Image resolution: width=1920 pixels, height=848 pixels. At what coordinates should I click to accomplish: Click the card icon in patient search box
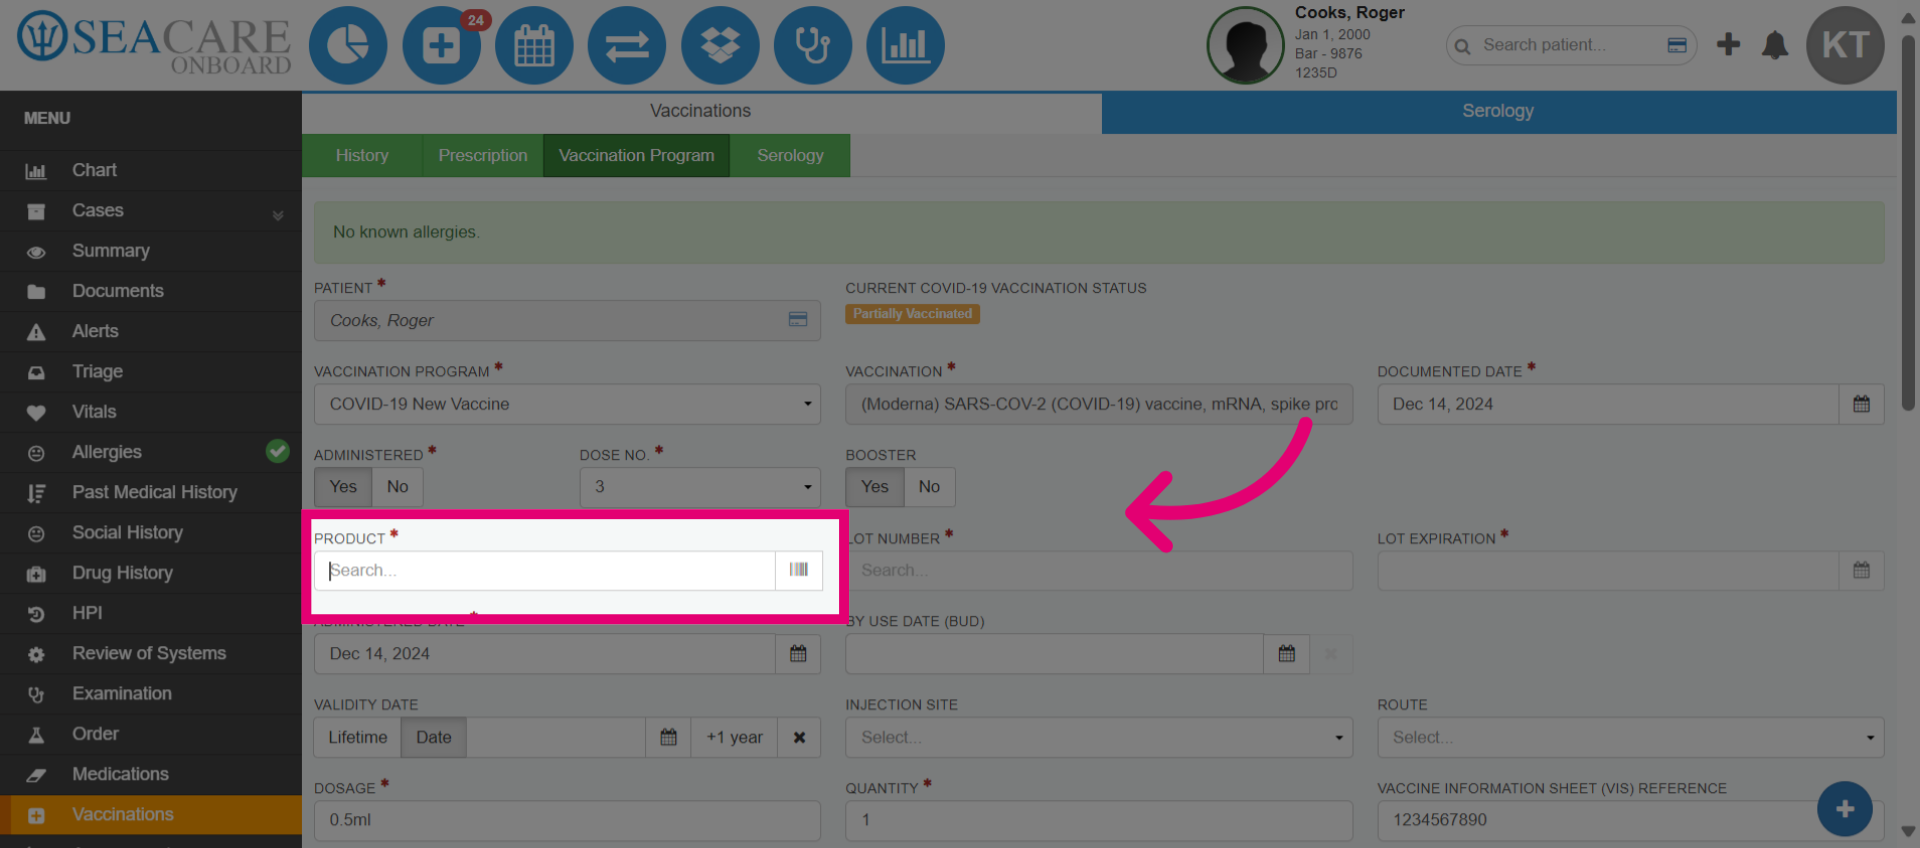[1677, 45]
